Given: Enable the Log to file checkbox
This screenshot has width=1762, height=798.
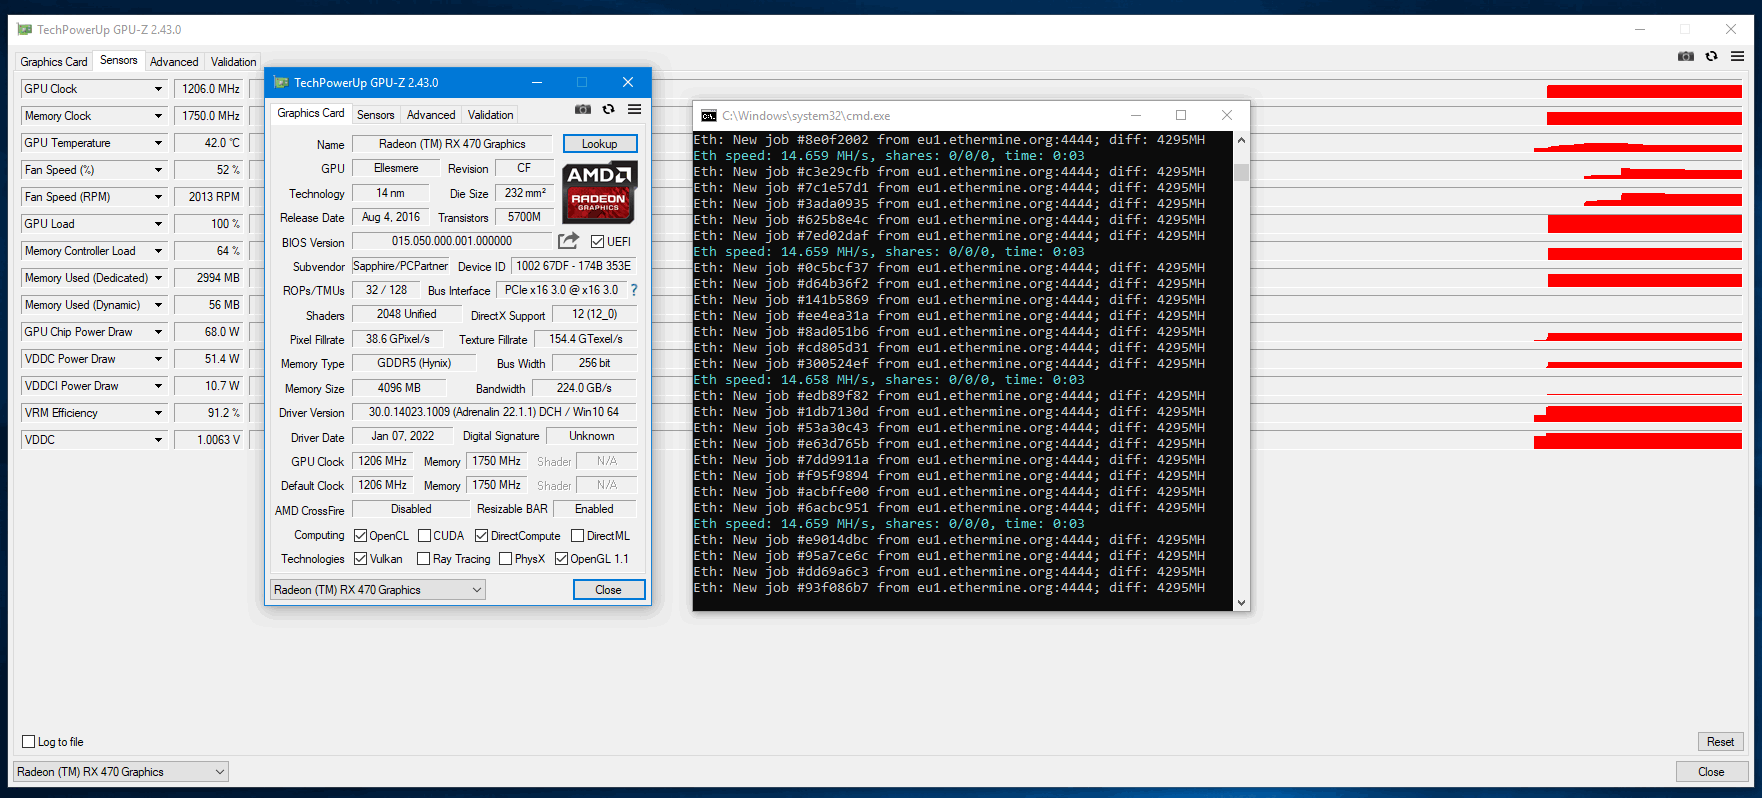Looking at the screenshot, I should click(x=29, y=742).
